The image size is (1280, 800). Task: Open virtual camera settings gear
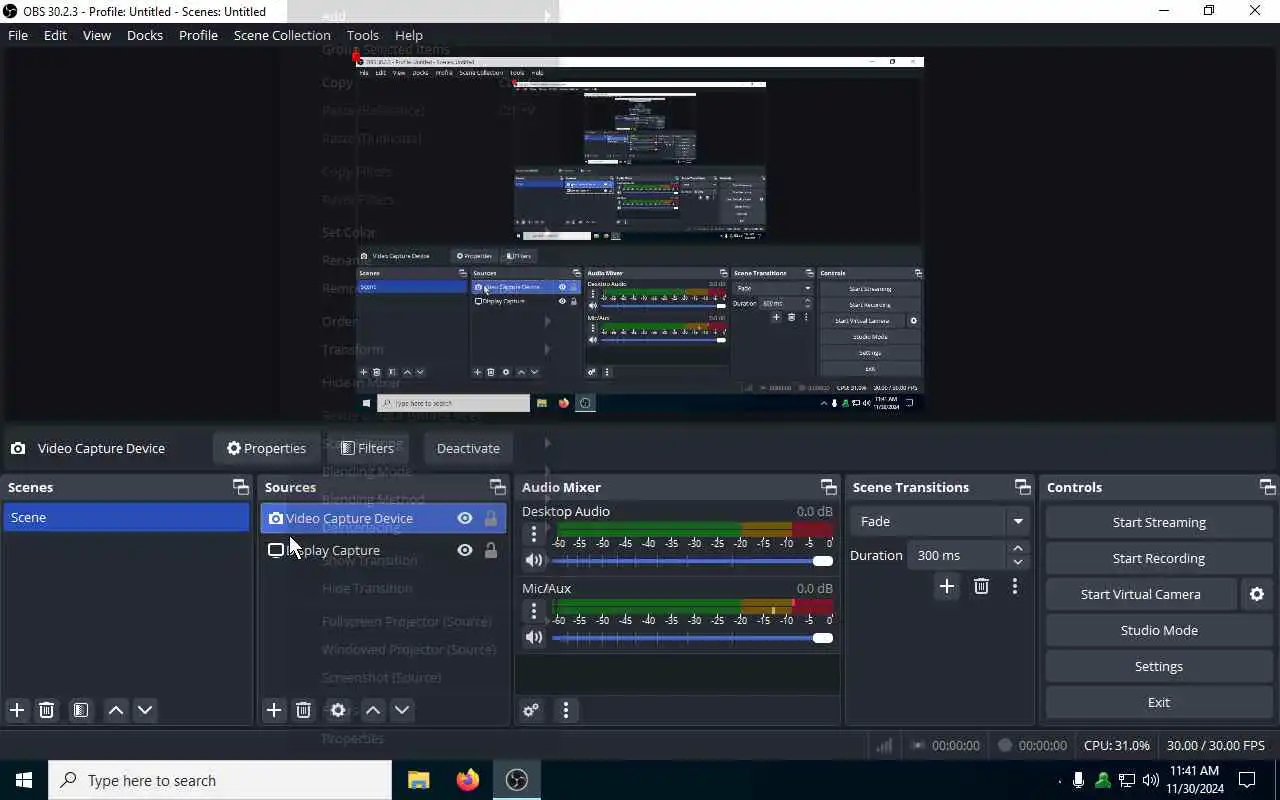pos(1257,594)
